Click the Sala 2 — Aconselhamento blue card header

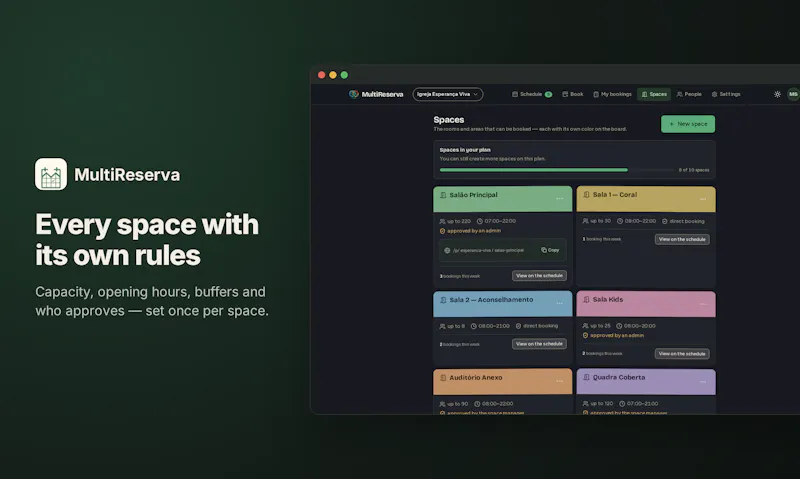tap(503, 304)
